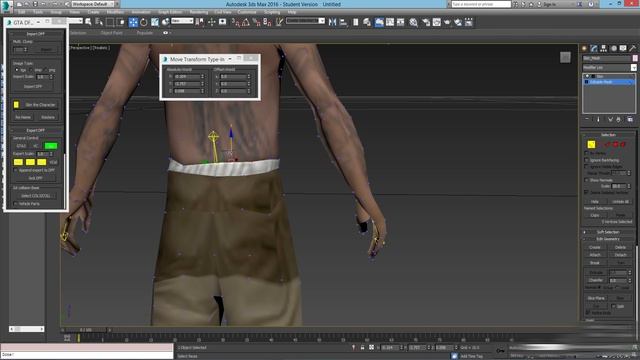Switch to the Hierarchy command panel
This screenshot has width=640, height=360.
click(604, 48)
